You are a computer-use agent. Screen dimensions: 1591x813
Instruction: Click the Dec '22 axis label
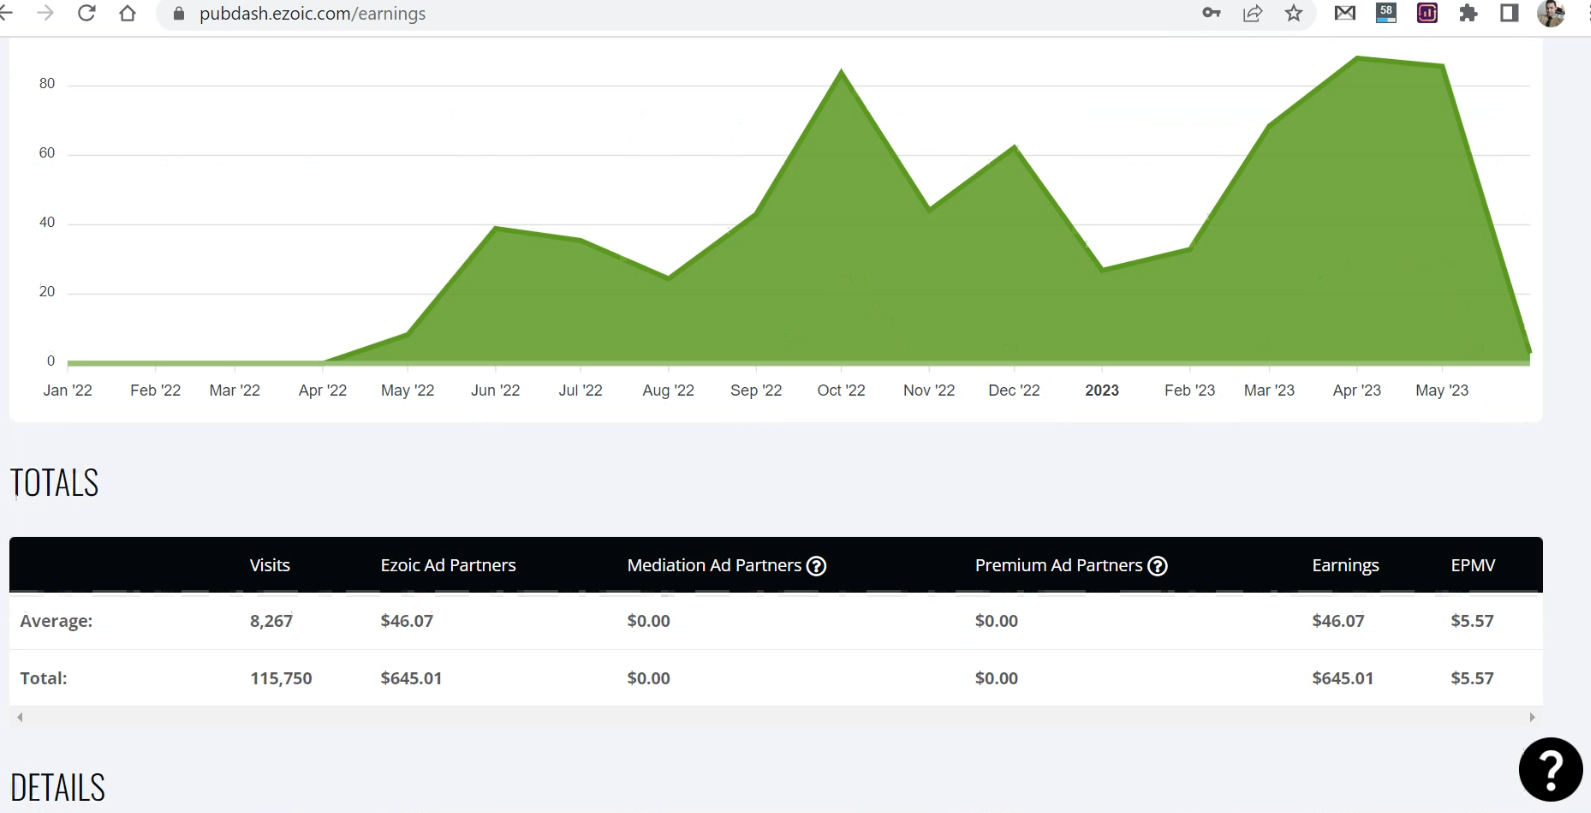coord(1014,390)
